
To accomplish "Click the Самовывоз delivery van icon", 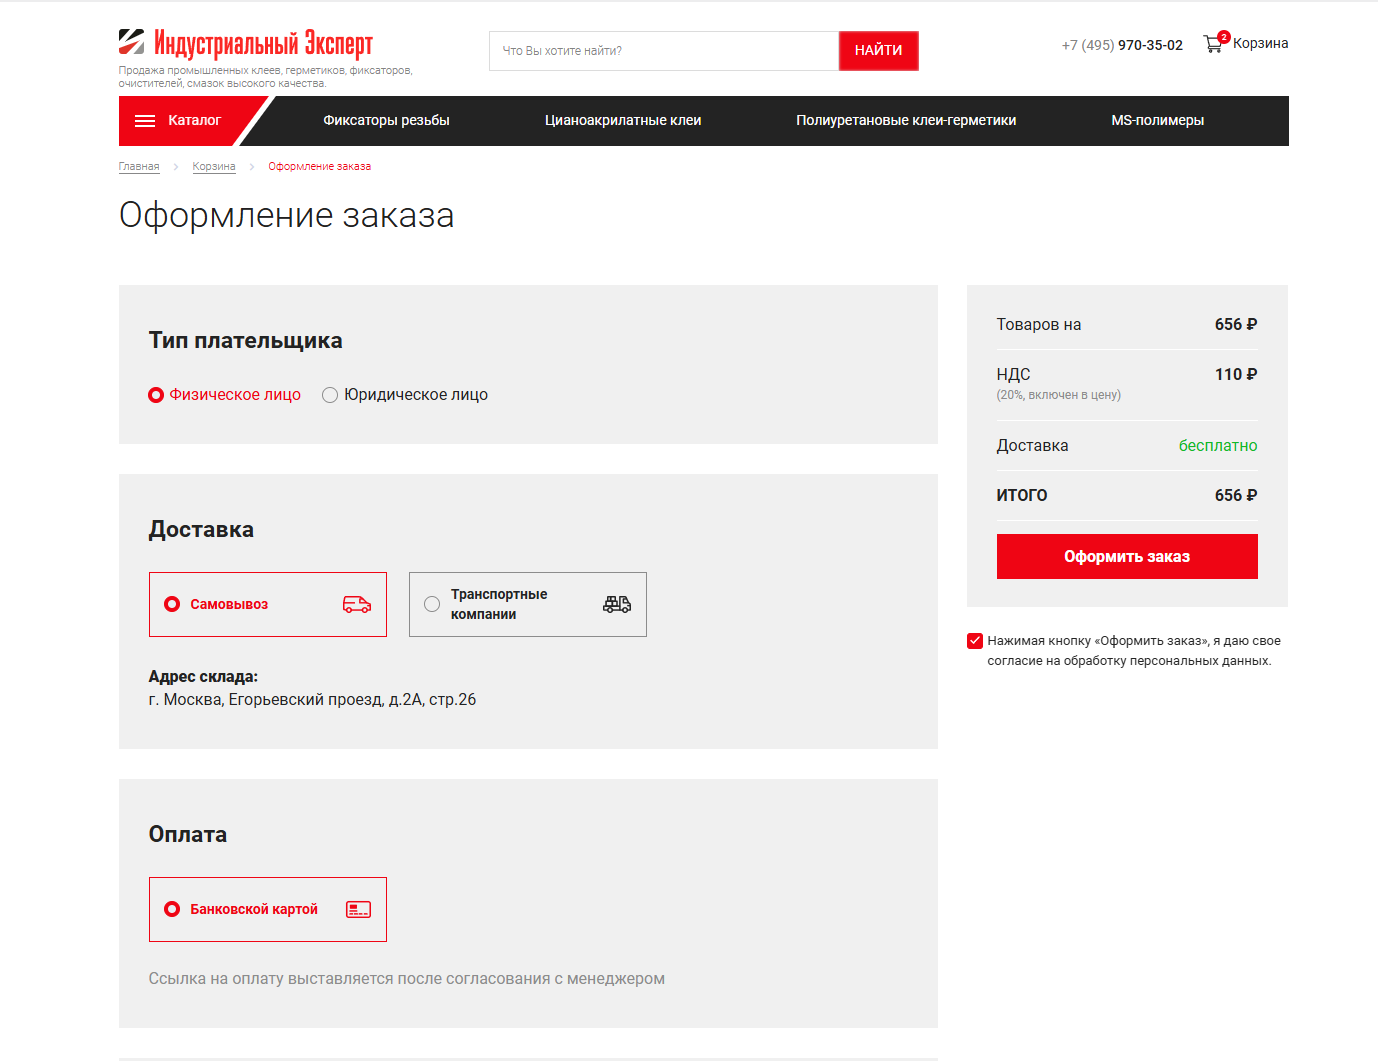I will pos(356,604).
